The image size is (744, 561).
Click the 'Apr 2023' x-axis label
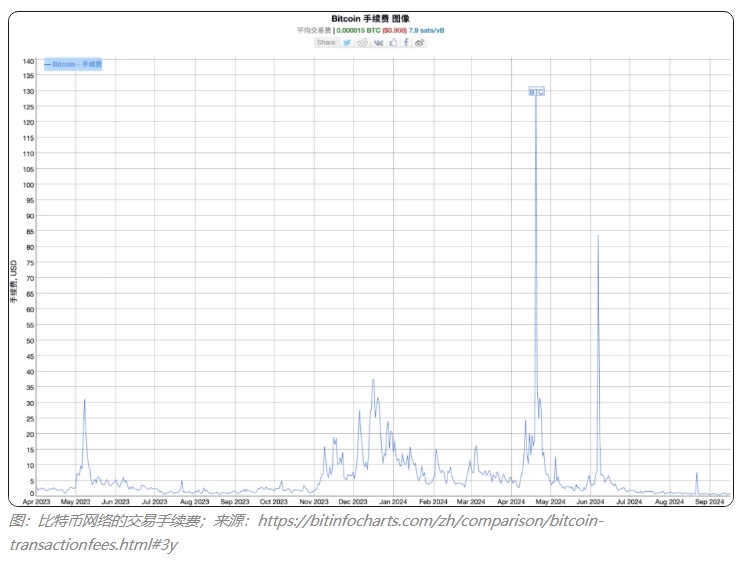click(x=37, y=501)
